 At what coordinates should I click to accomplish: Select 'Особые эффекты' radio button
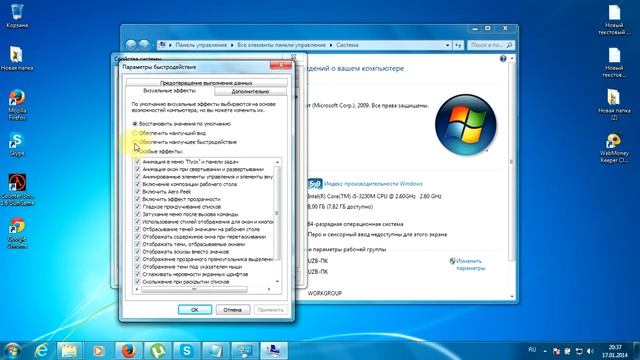[135, 151]
